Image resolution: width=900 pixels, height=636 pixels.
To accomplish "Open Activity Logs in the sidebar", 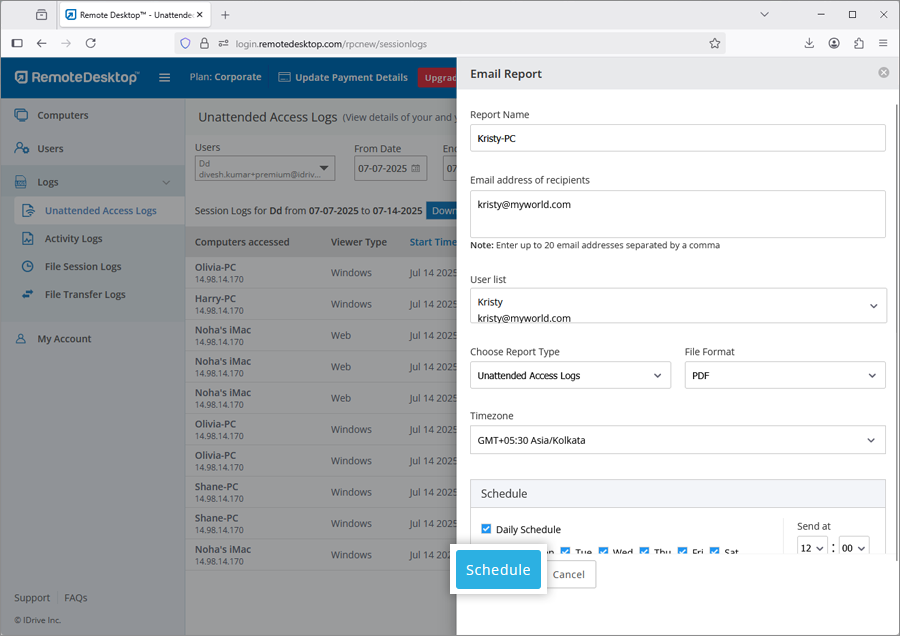I will click(x=73, y=239).
